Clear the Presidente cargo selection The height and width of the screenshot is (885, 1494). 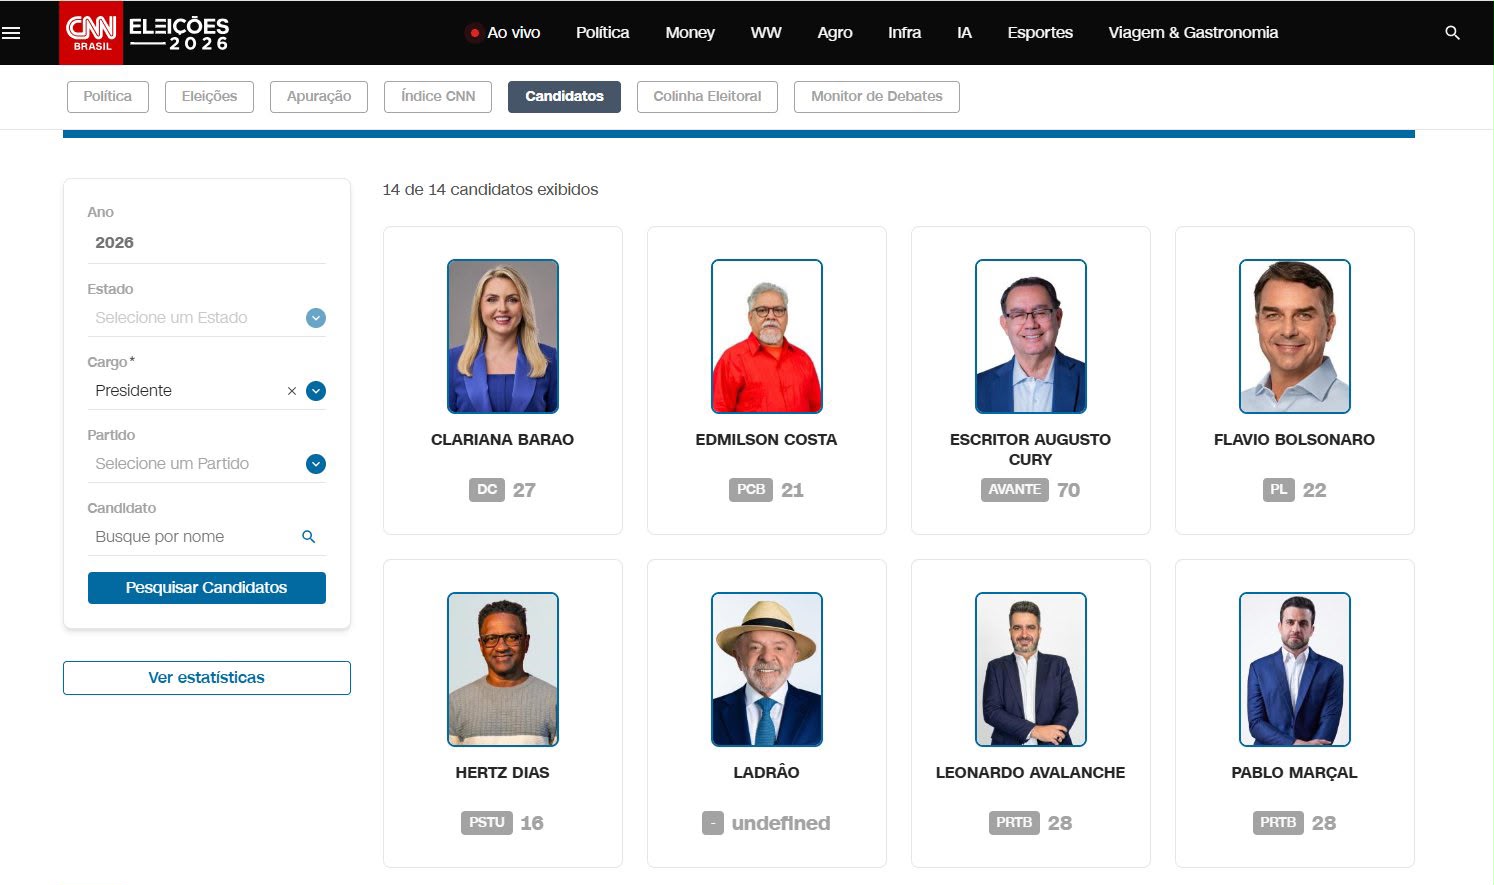(x=292, y=391)
